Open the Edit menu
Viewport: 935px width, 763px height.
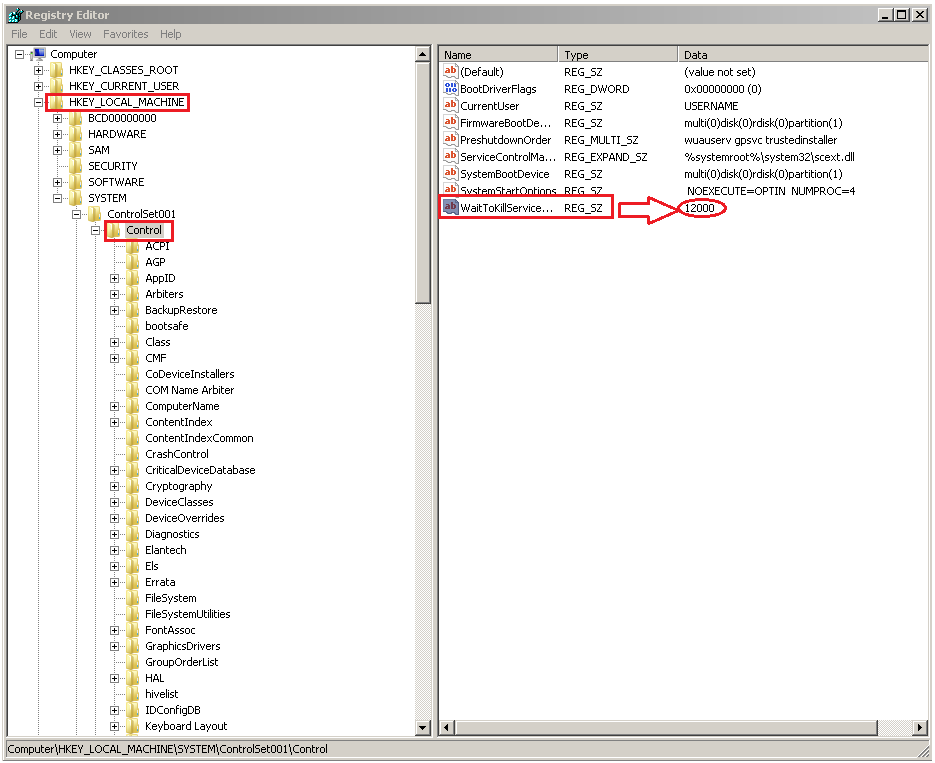point(48,34)
